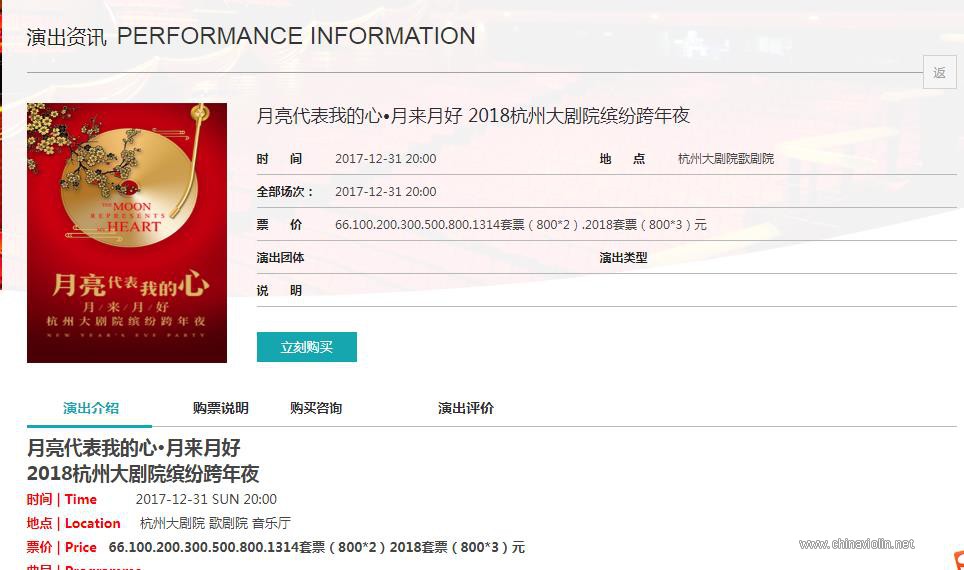Switch to the 购票说明 tab
The image size is (964, 570).
pos(220,408)
